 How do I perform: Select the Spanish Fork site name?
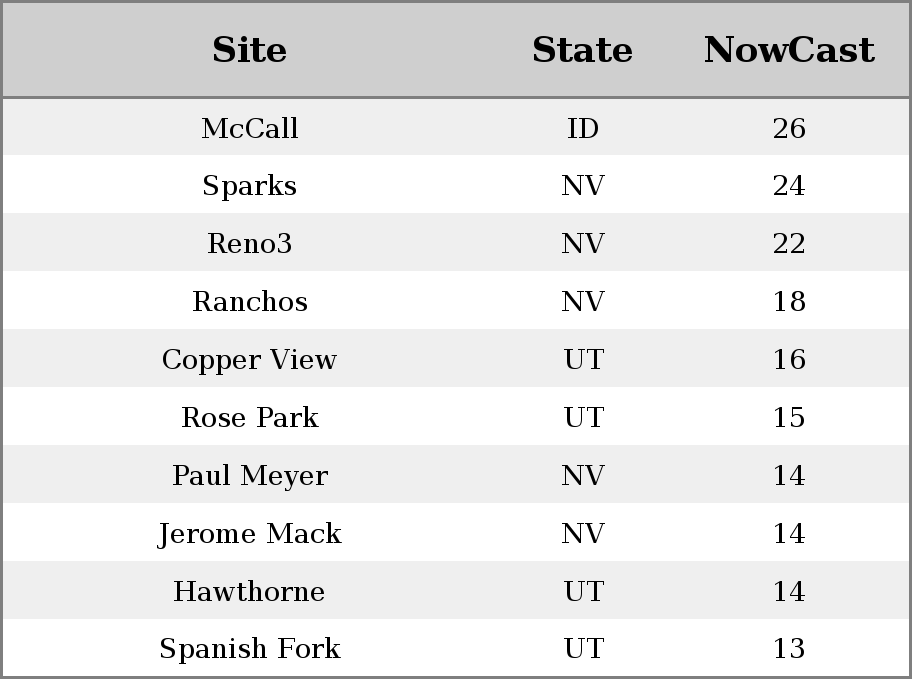click(249, 649)
